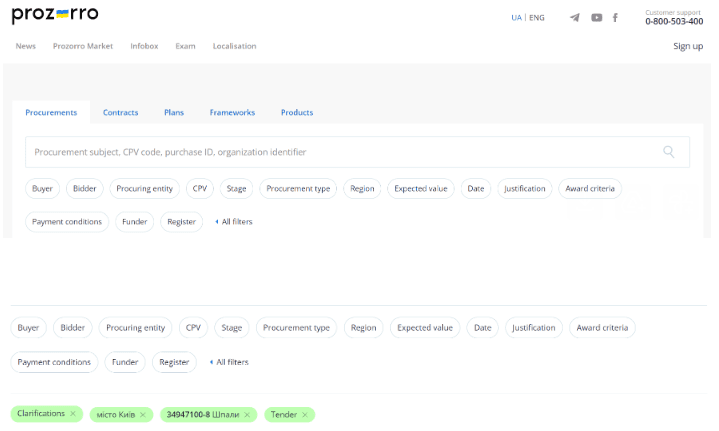The image size is (719, 431).
Task: Switch to the Frameworks tab
Action: click(232, 113)
